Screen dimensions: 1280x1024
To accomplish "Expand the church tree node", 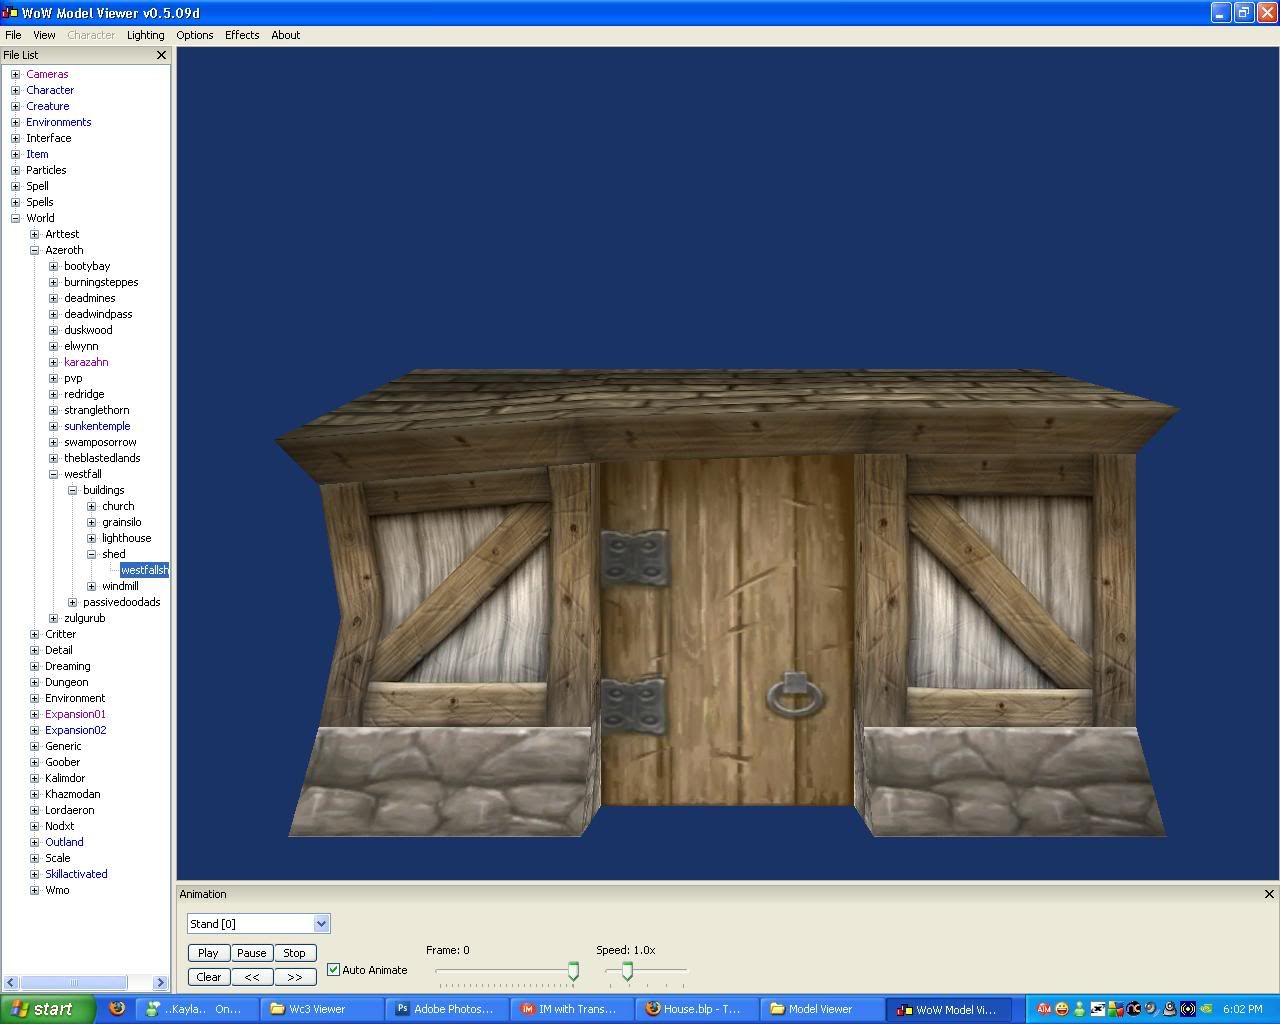I will (x=92, y=506).
